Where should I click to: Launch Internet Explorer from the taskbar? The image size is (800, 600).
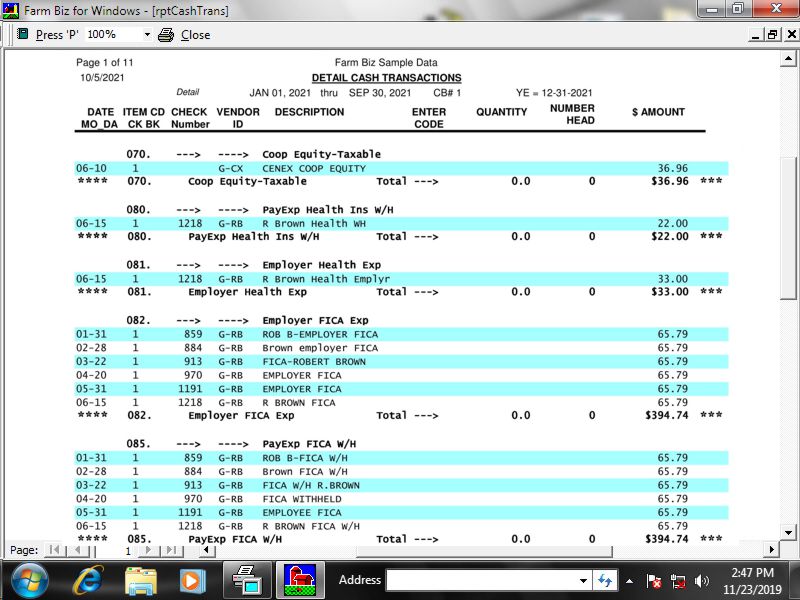pos(87,580)
